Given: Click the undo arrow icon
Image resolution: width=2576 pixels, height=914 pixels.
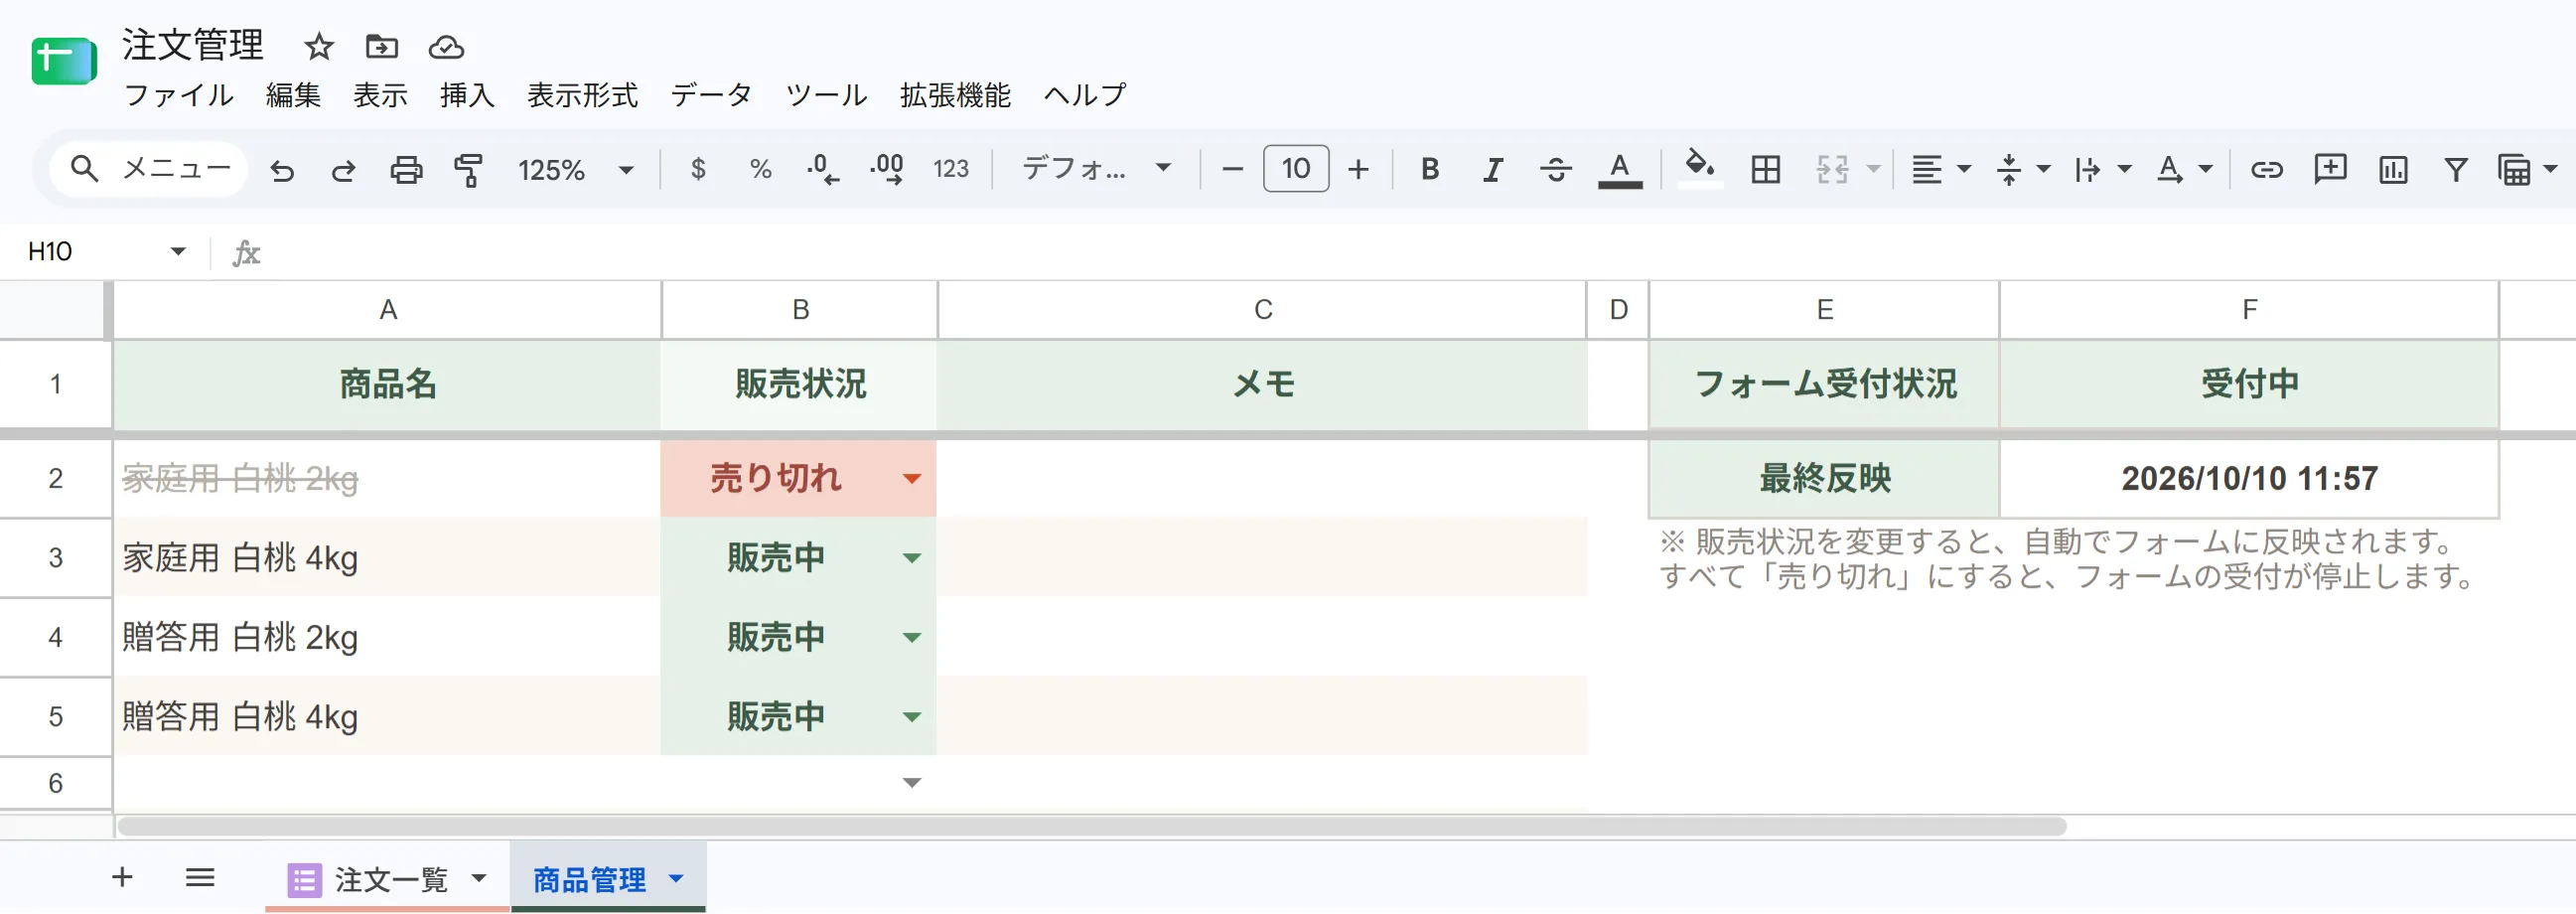Looking at the screenshot, I should [x=282, y=170].
